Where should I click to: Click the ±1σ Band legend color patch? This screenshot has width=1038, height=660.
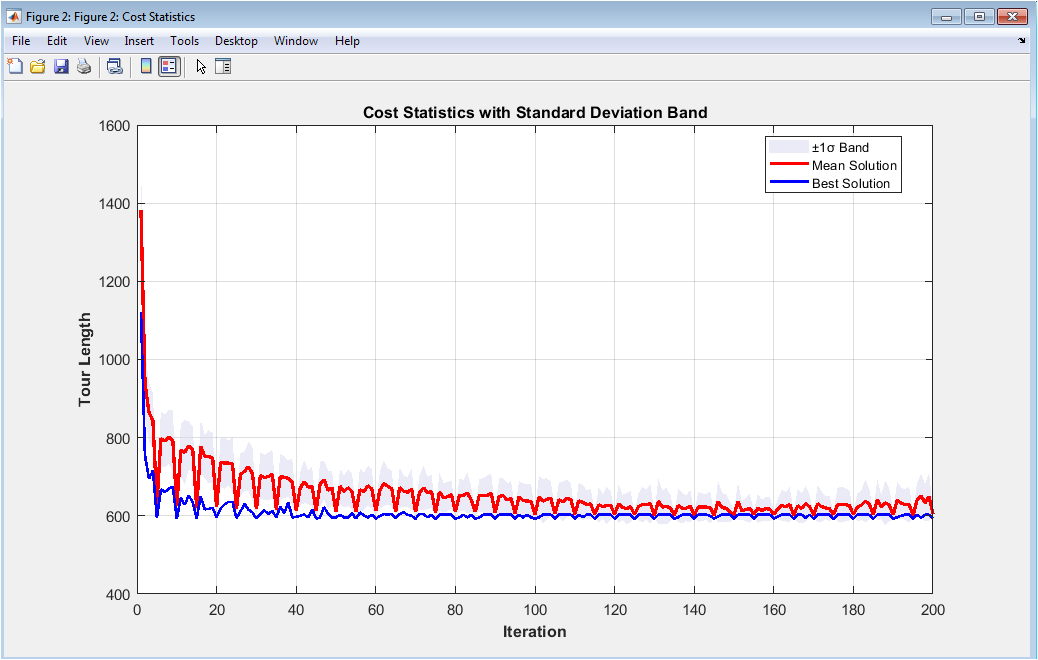pyautogui.click(x=787, y=148)
